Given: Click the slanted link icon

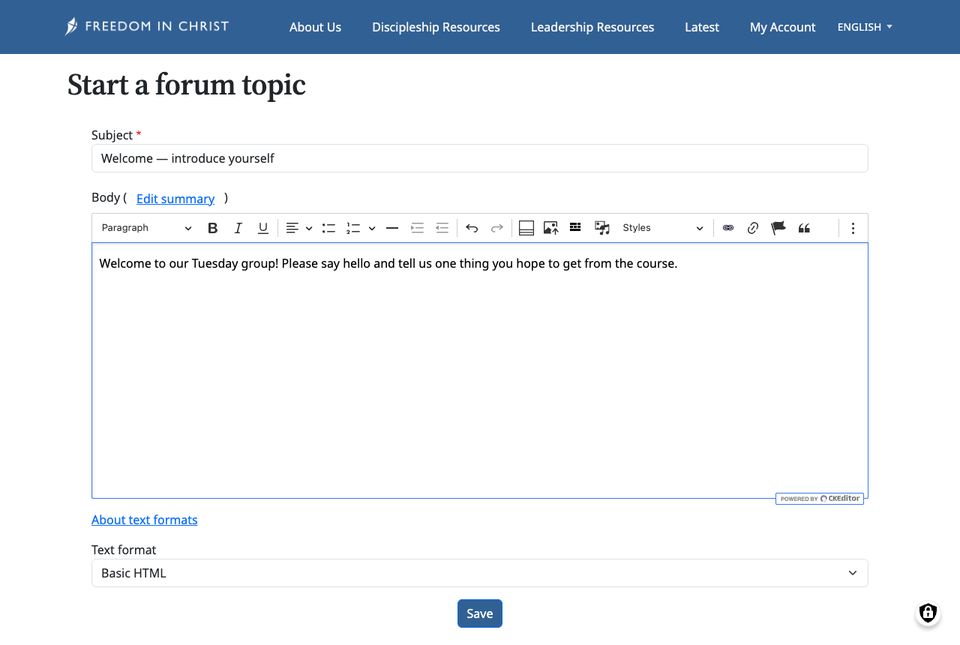Looking at the screenshot, I should (752, 228).
